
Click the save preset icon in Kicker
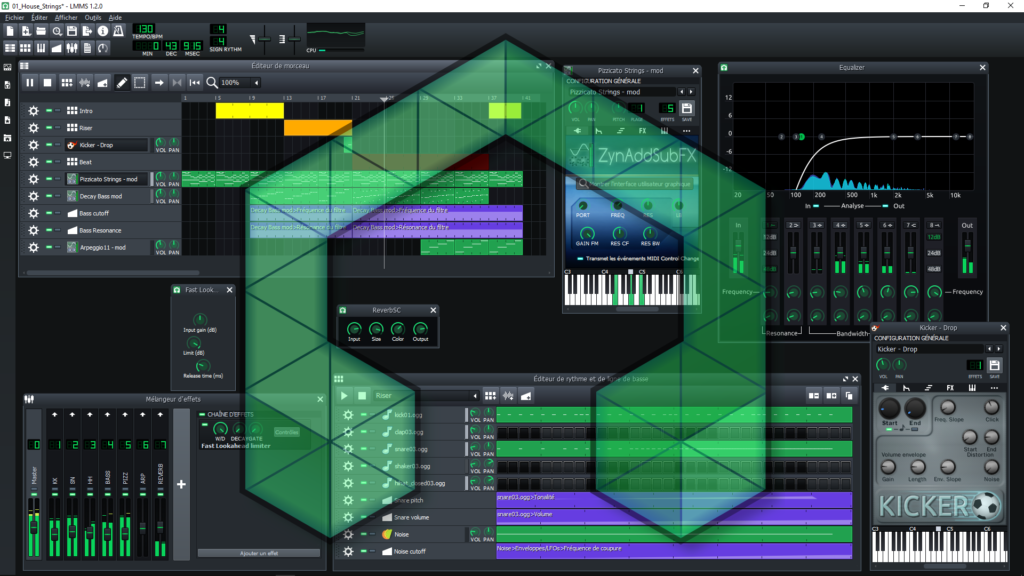click(x=993, y=366)
